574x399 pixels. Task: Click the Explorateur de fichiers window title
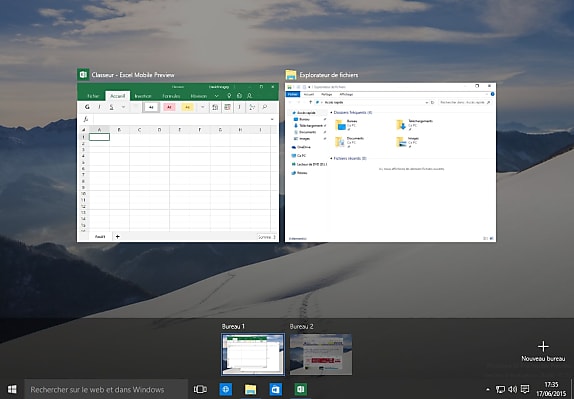coord(329,75)
